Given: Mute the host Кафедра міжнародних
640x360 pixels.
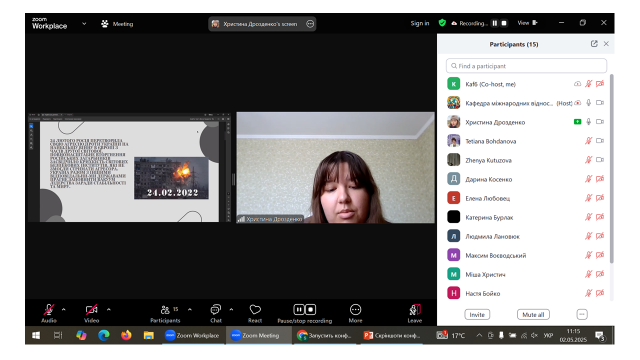Looking at the screenshot, I should (588, 103).
